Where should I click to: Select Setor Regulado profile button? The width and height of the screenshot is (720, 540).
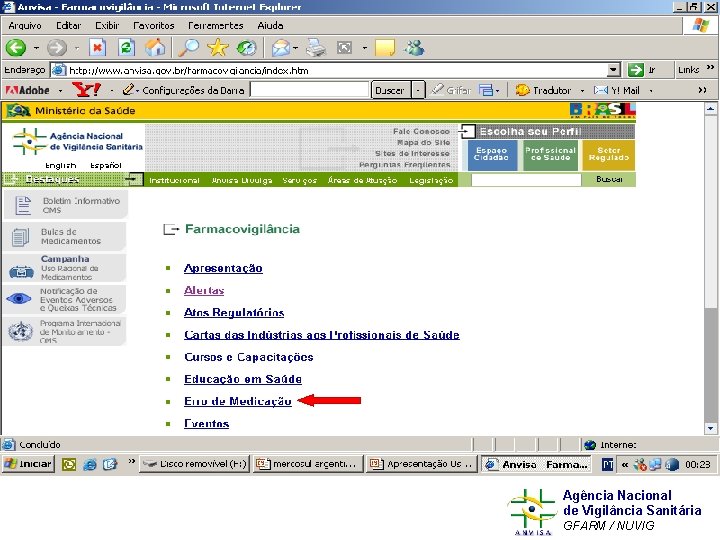(608, 155)
